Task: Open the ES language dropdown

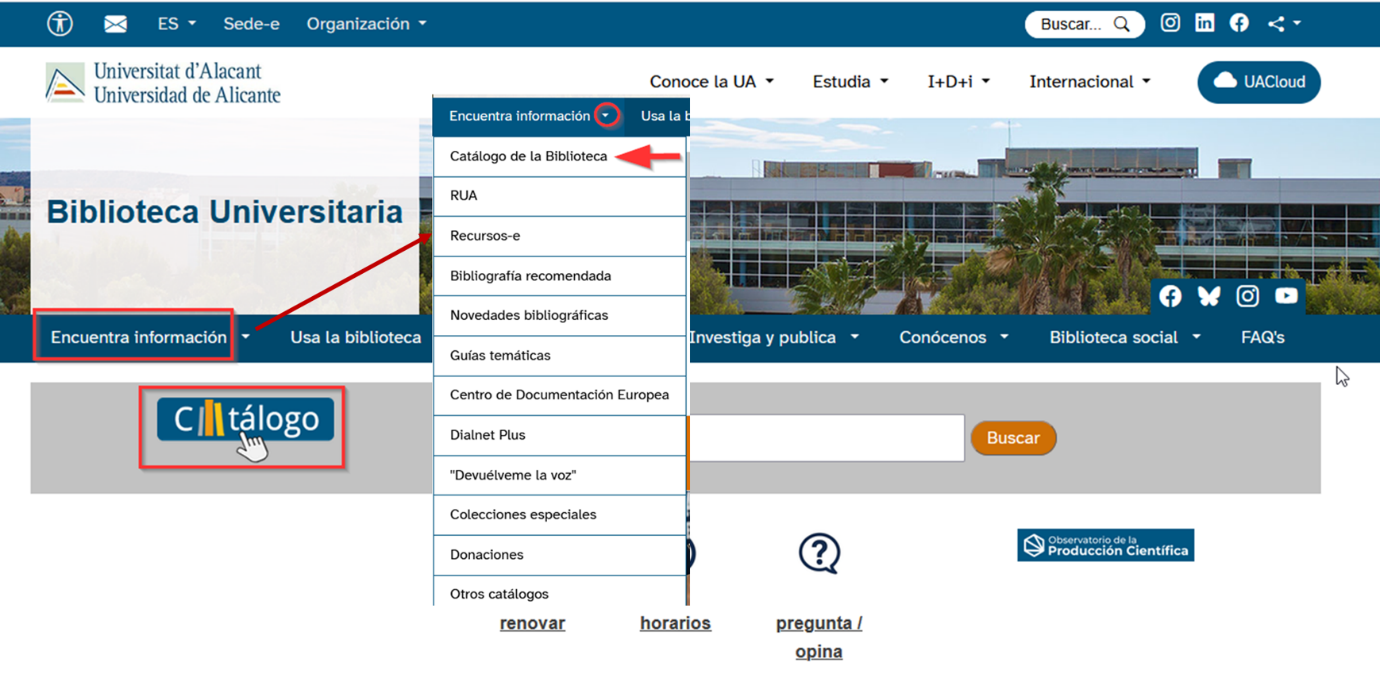Action: coord(177,24)
